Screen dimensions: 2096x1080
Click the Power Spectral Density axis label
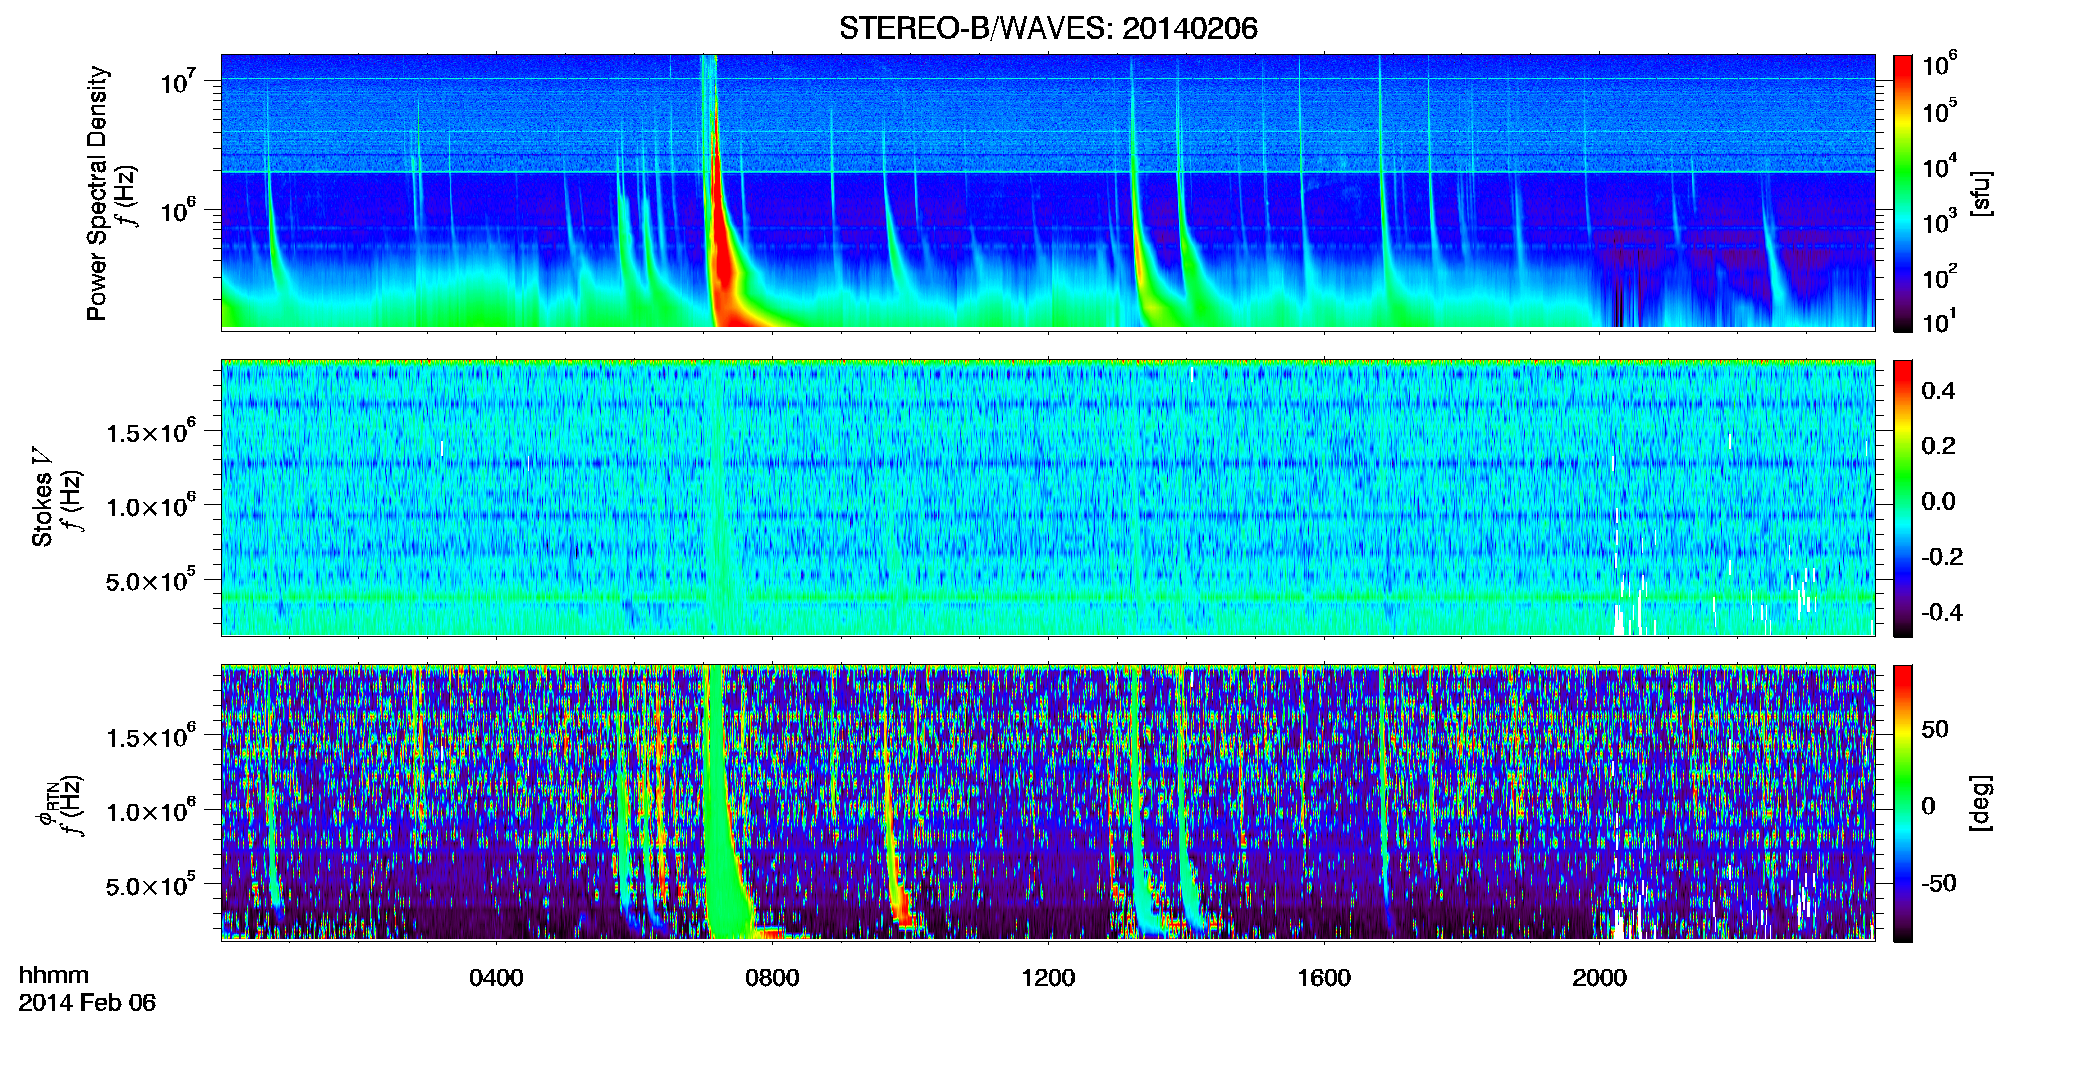(97, 193)
